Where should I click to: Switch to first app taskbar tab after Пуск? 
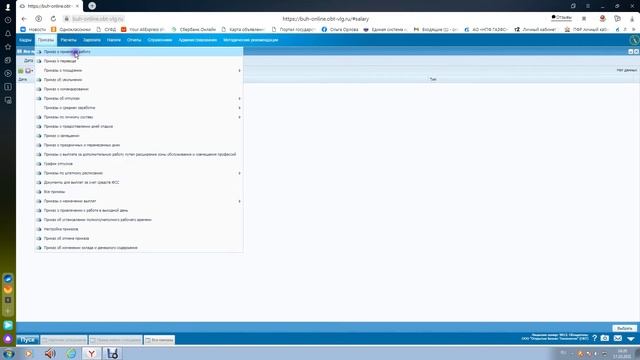click(64, 340)
